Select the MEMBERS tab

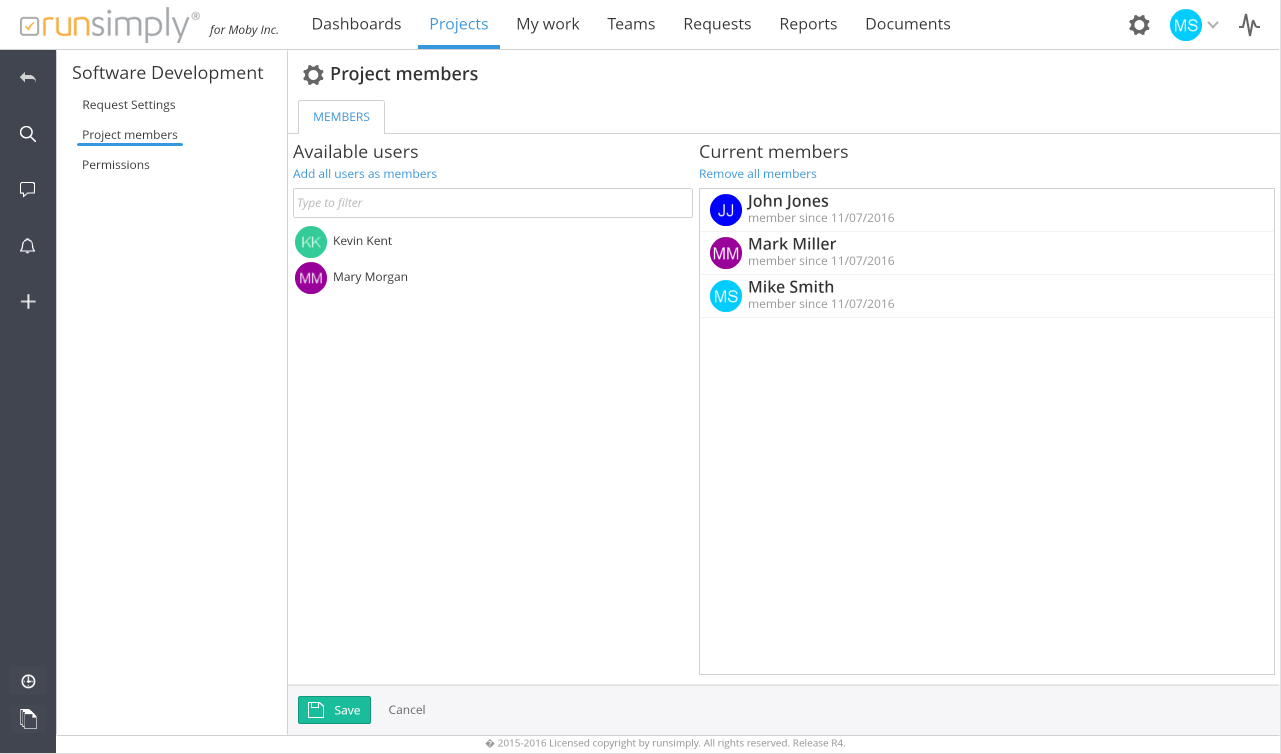[x=341, y=117]
